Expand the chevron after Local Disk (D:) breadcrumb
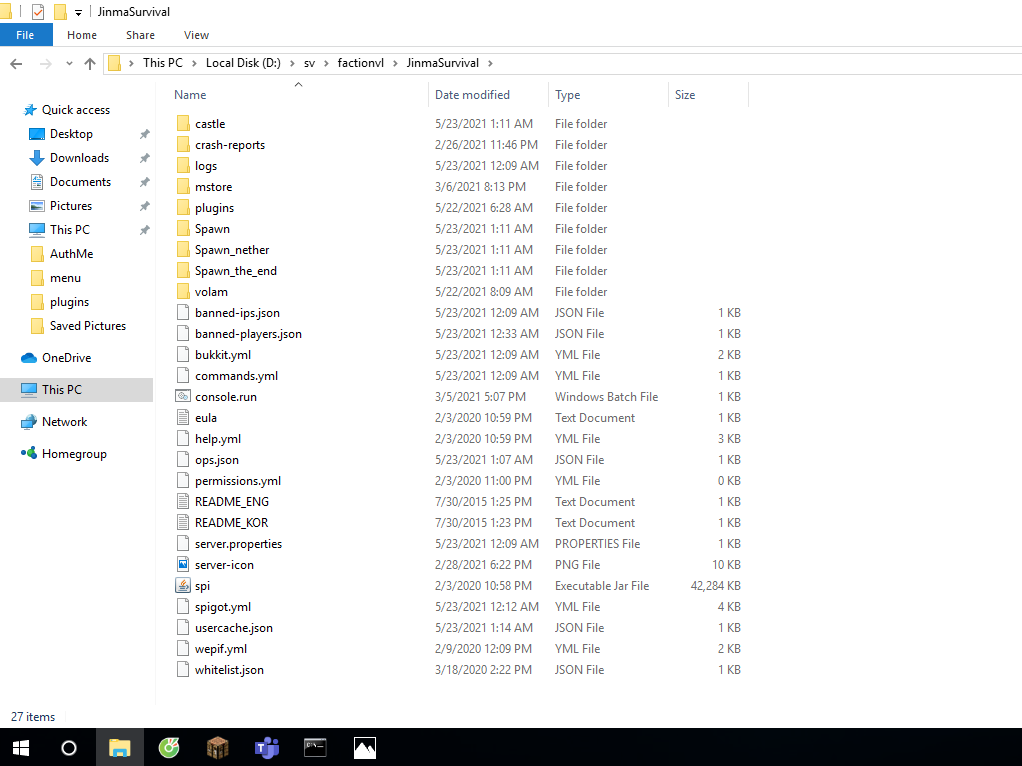Image resolution: width=1022 pixels, height=766 pixels. (291, 63)
